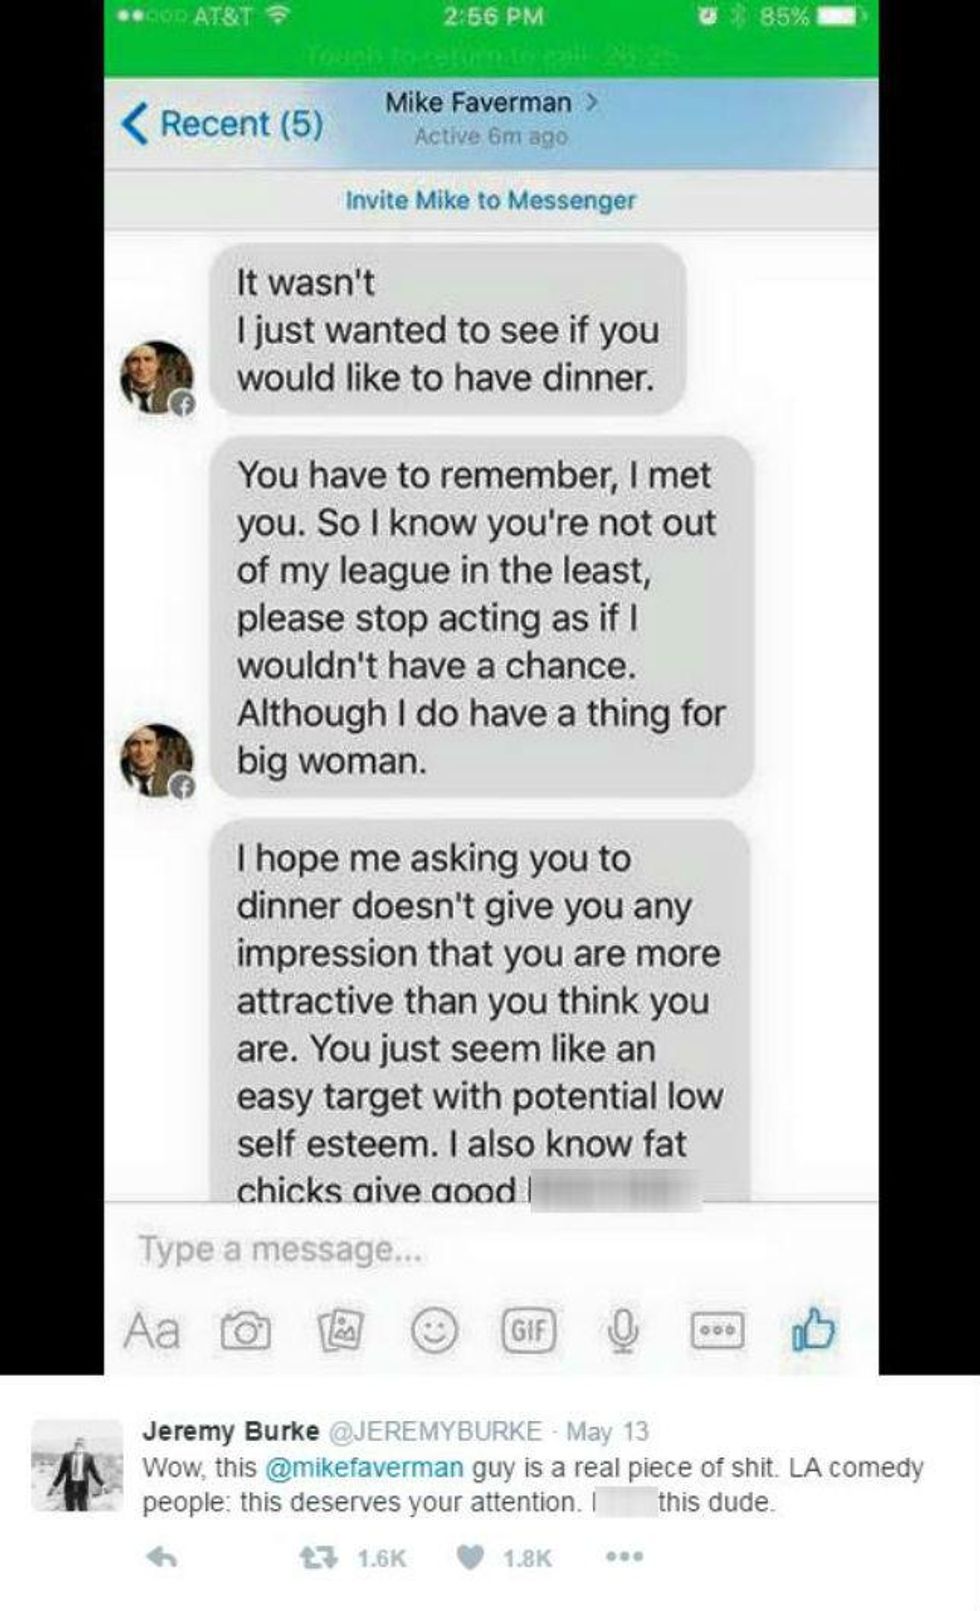Image resolution: width=980 pixels, height=1611 pixels.
Task: Tap the Type a message field
Action: pyautogui.click(x=491, y=1249)
